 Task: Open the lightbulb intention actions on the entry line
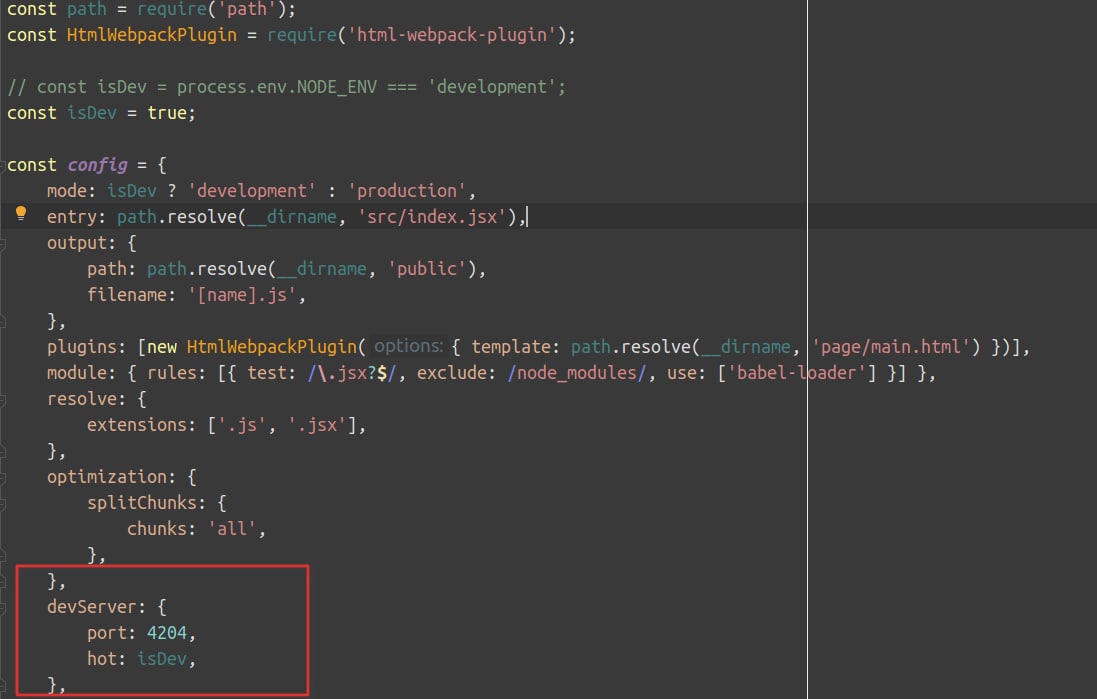tap(21, 213)
